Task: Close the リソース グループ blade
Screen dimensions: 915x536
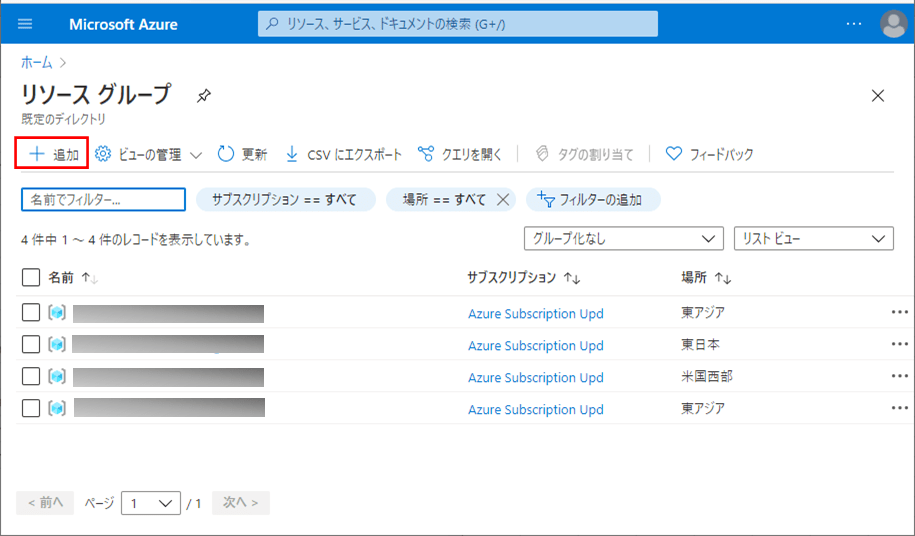Action: click(x=878, y=96)
